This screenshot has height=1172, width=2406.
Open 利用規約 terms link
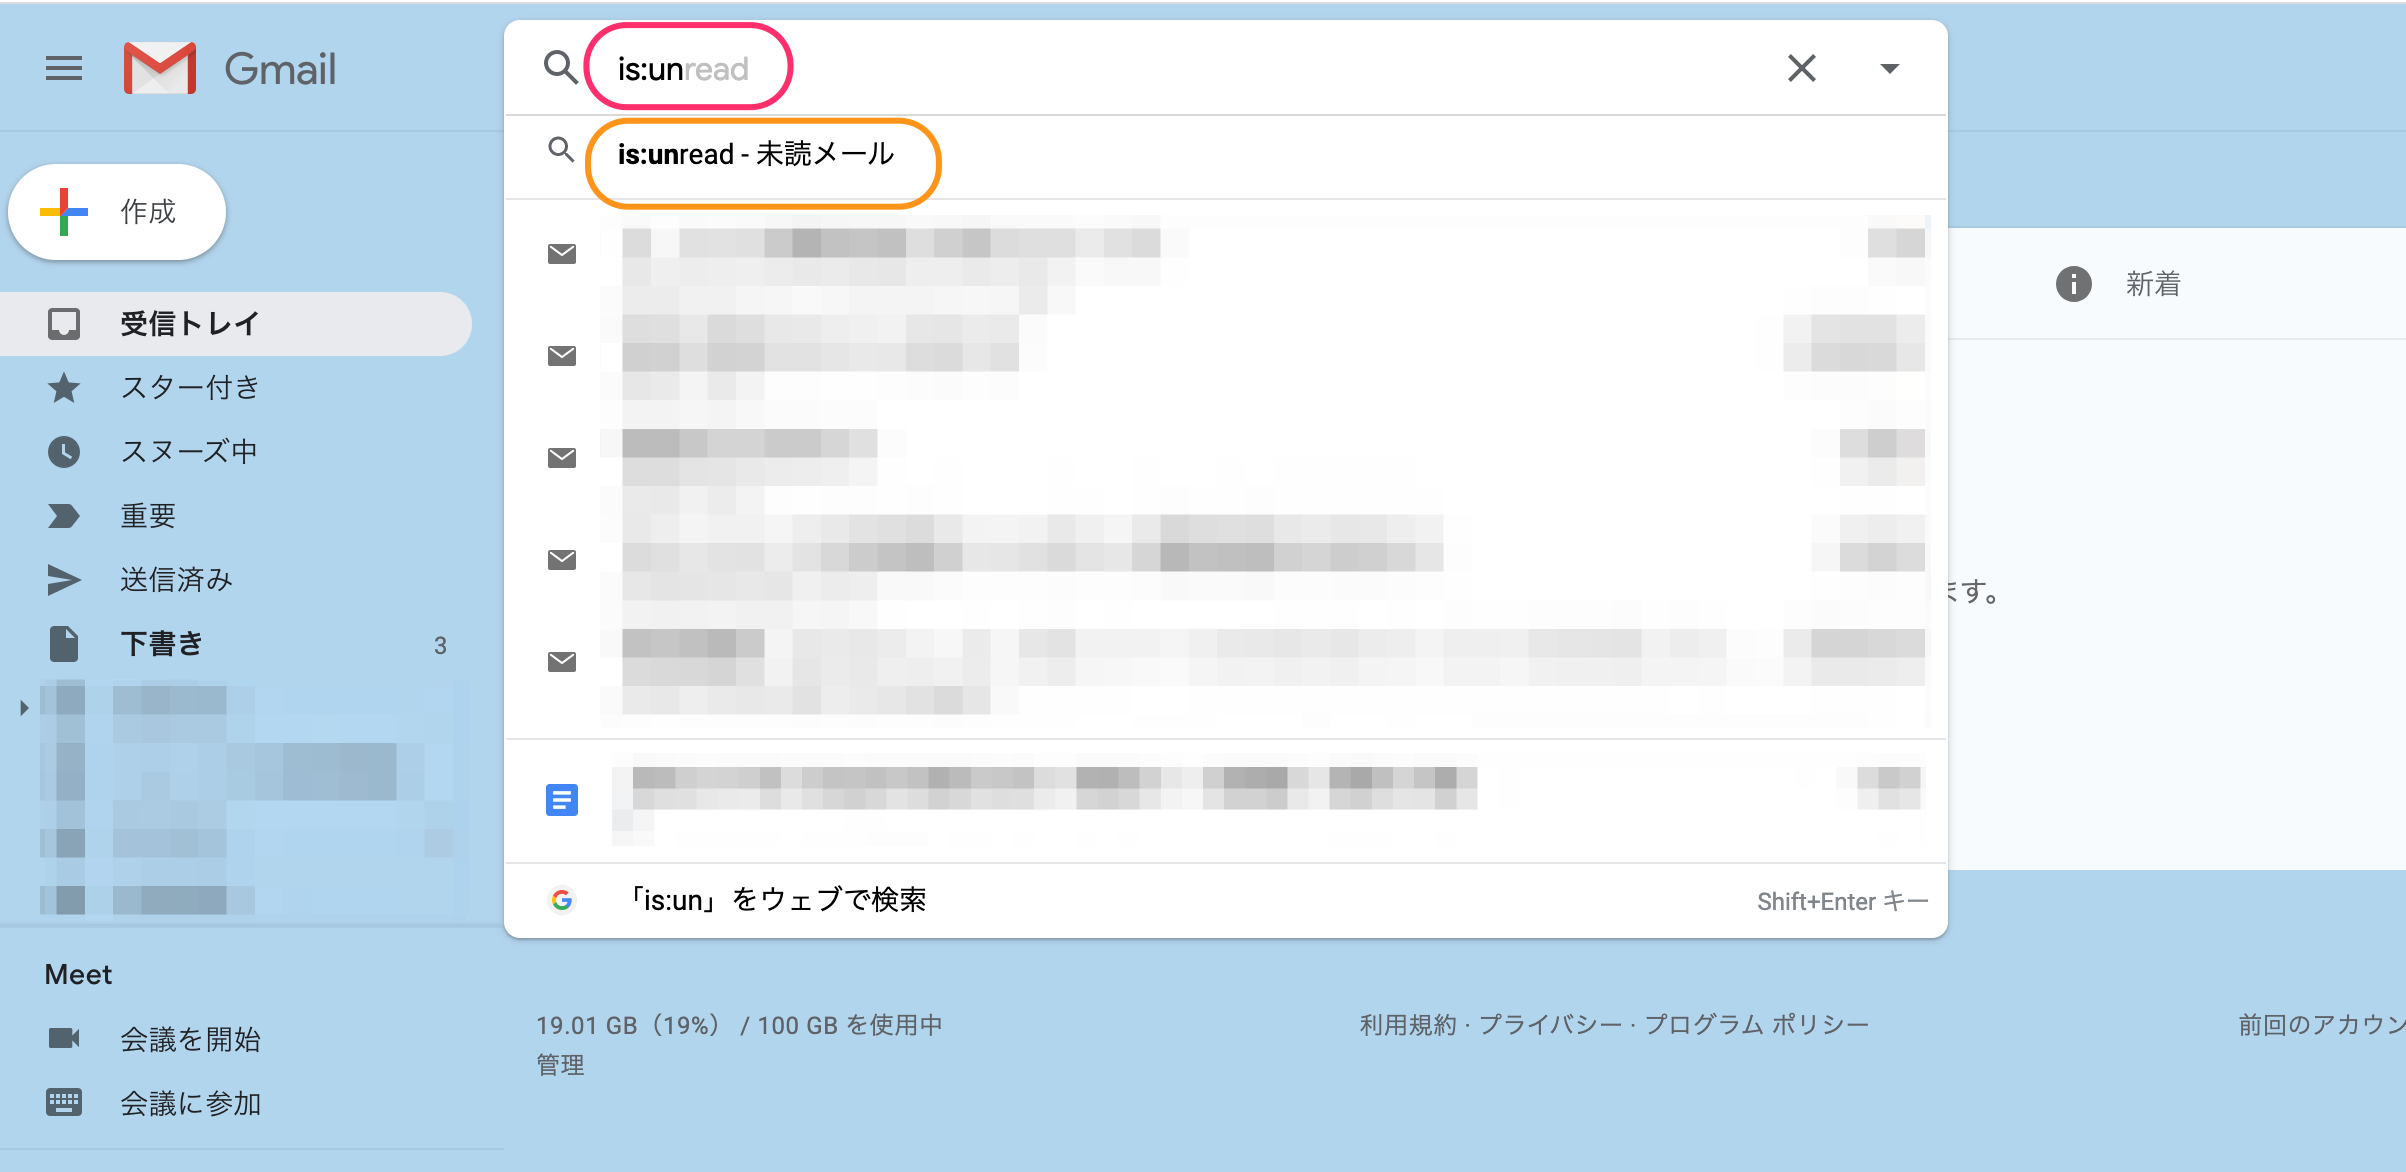(1408, 1025)
